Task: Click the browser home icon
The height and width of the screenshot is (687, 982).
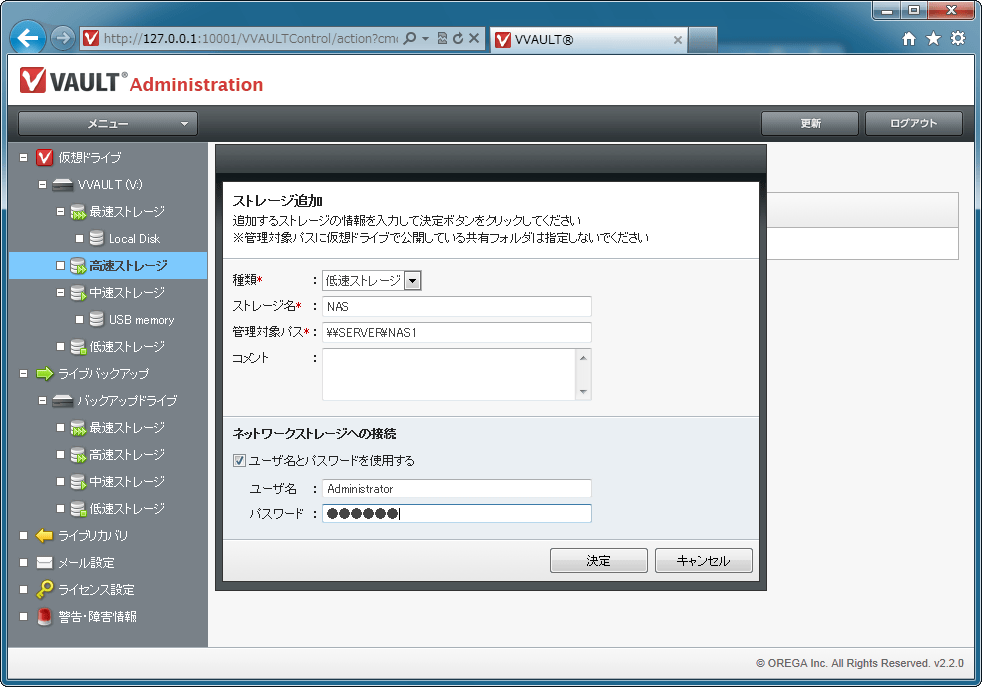Action: tap(909, 39)
